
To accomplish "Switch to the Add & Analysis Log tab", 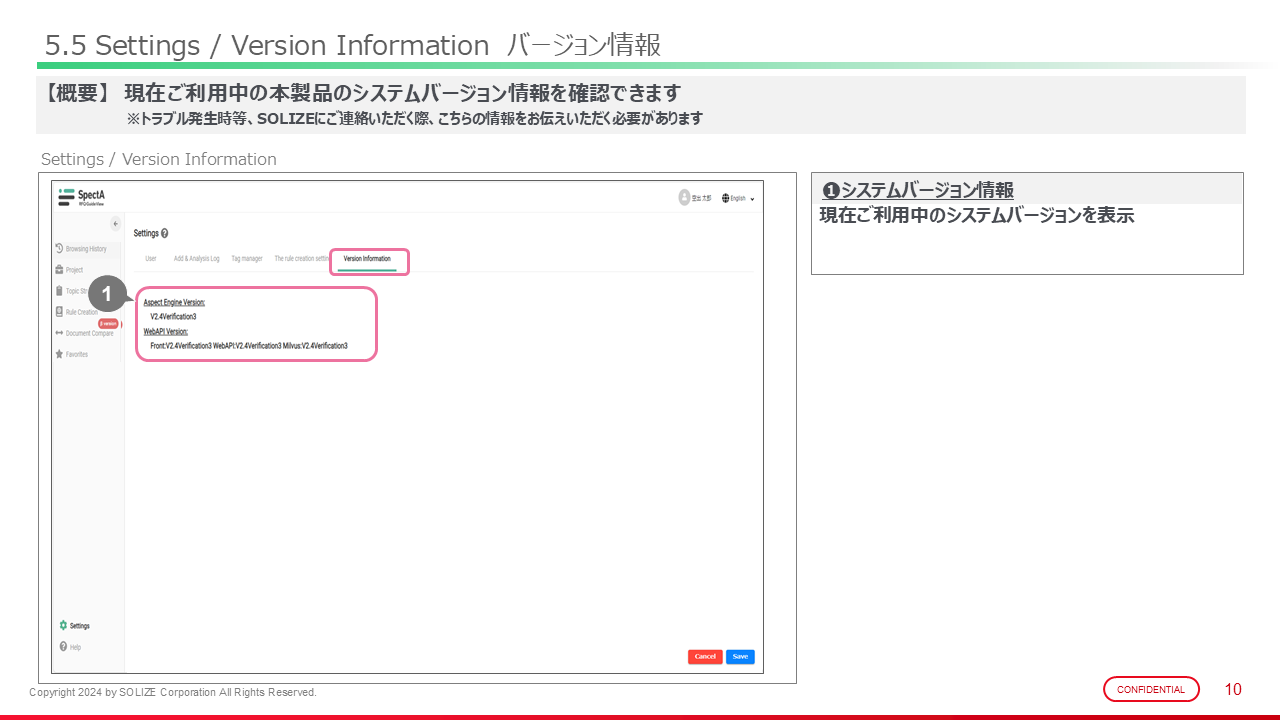I will pos(196,259).
